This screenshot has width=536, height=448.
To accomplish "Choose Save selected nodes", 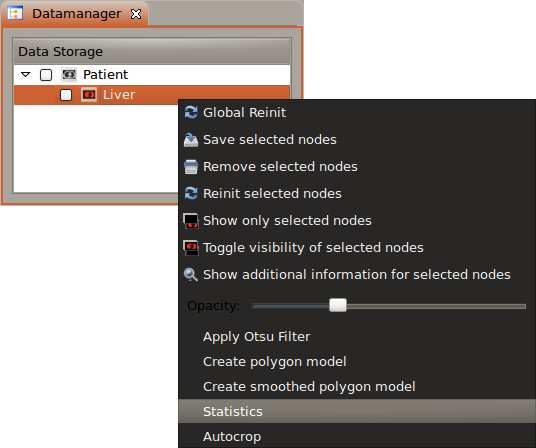I will (357, 139).
